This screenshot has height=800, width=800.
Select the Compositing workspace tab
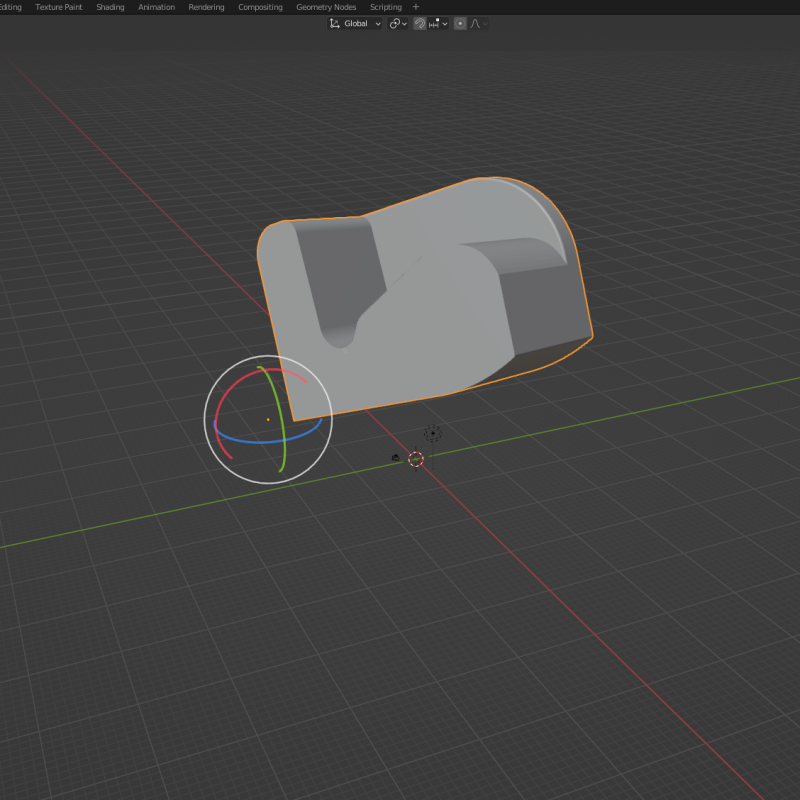[260, 7]
